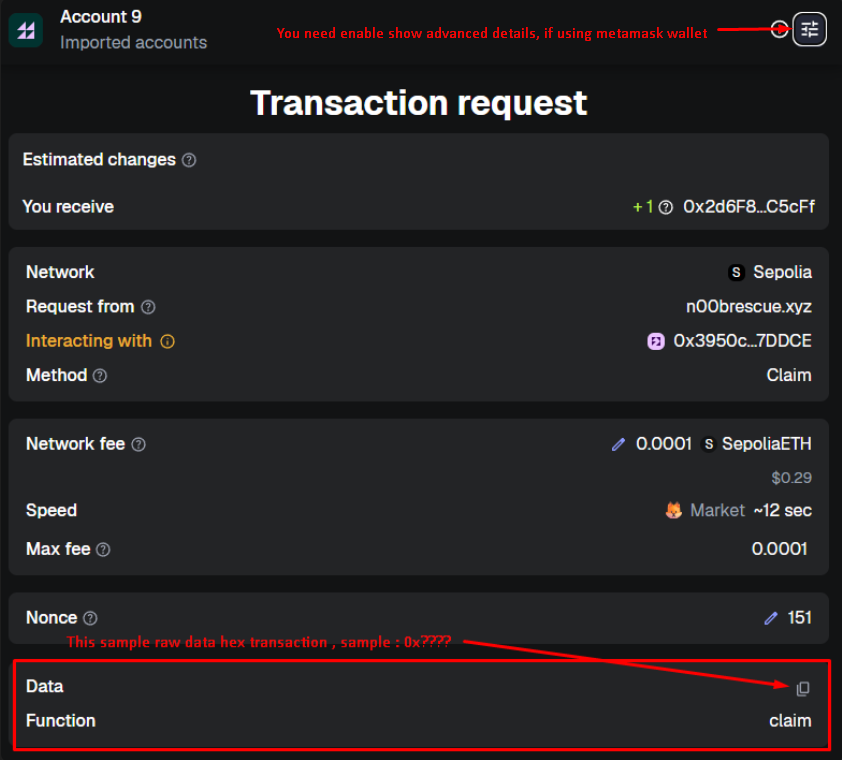Copy the raw transaction data hex
Viewport: 842px width, 760px height.
click(x=802, y=689)
